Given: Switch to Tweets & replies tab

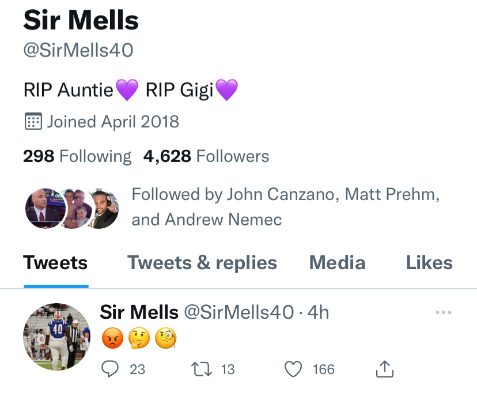Looking at the screenshot, I should coord(202,263).
